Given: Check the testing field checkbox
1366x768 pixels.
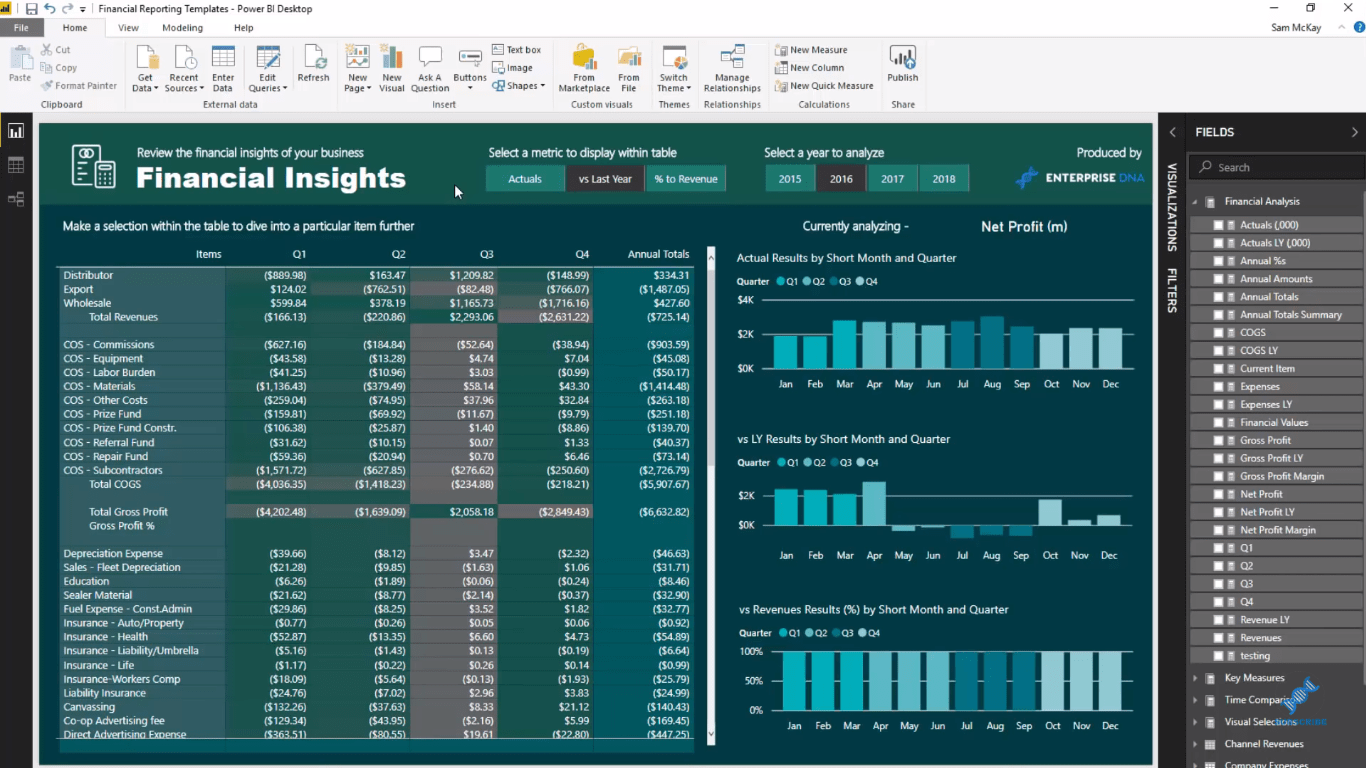Looking at the screenshot, I should [x=1218, y=656].
